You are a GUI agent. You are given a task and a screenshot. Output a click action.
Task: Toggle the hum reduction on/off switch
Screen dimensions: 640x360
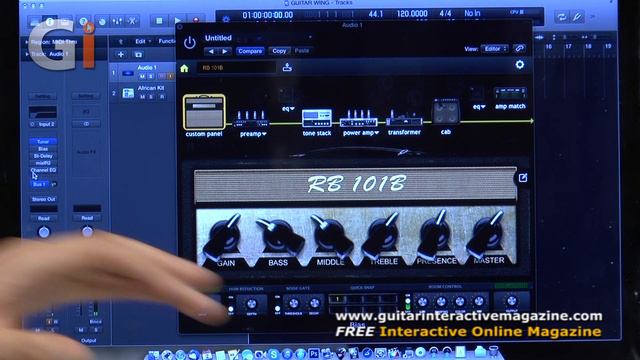point(231,305)
